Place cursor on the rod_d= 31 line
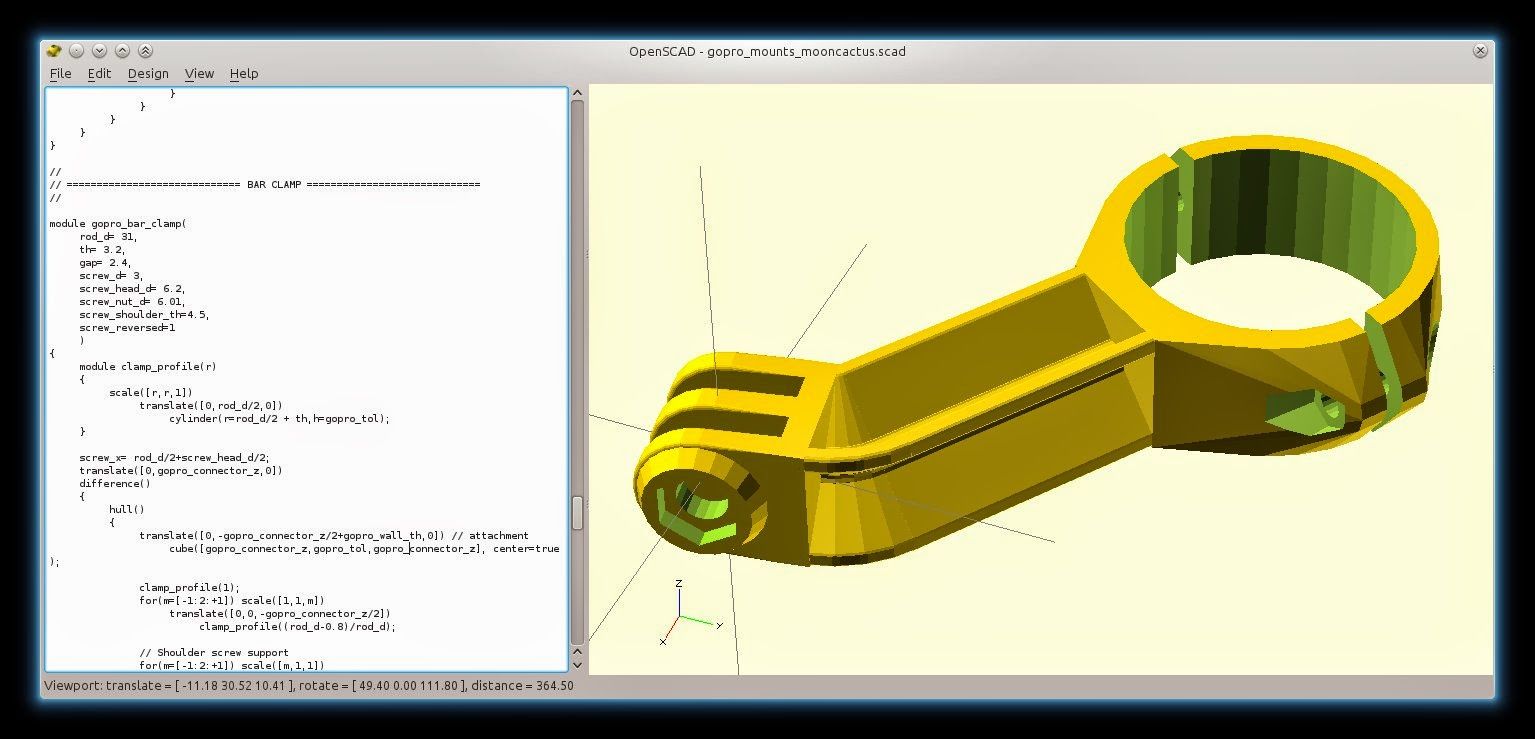1535x739 pixels. (110, 236)
